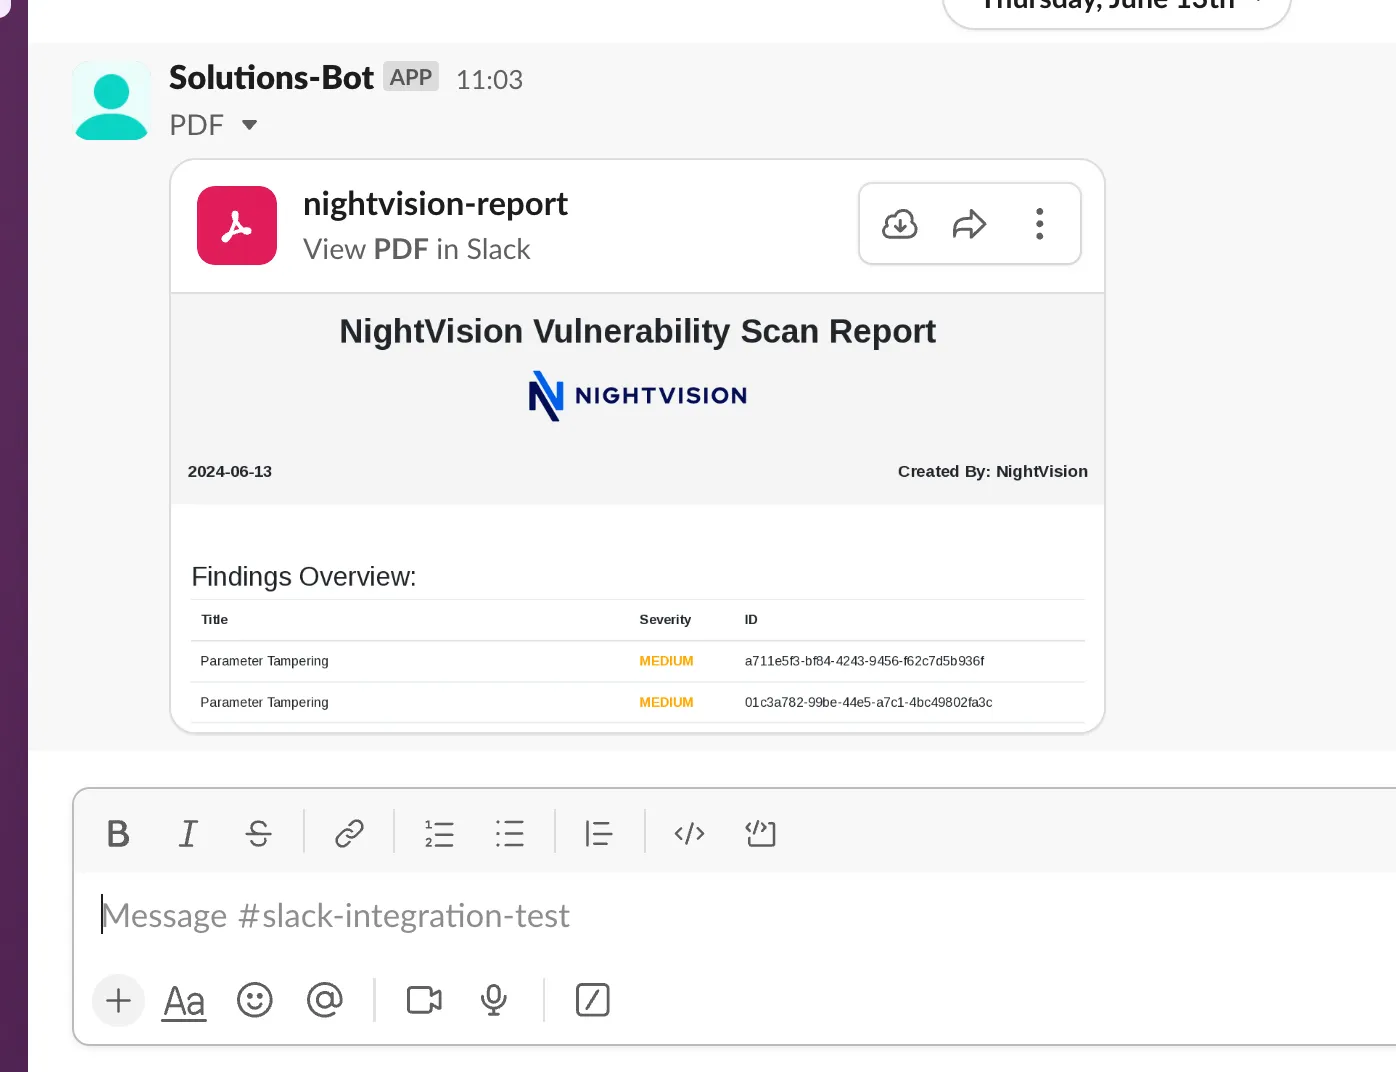Open the slash shortcuts menu
The height and width of the screenshot is (1072, 1396).
593,1000
